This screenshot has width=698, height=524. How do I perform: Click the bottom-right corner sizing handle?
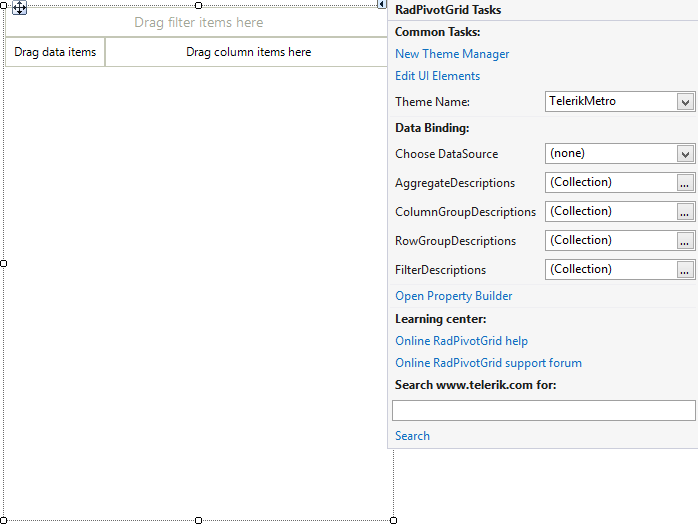click(x=394, y=520)
